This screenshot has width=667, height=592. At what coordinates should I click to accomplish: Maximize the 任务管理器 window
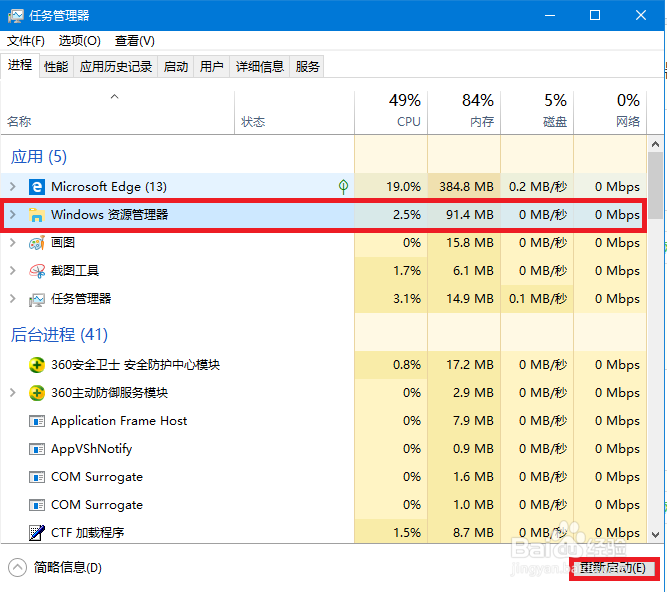tap(595, 16)
